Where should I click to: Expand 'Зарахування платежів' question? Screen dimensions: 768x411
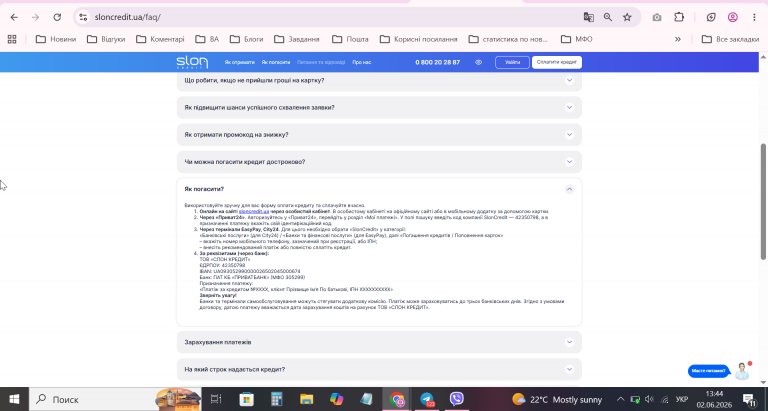click(379, 342)
